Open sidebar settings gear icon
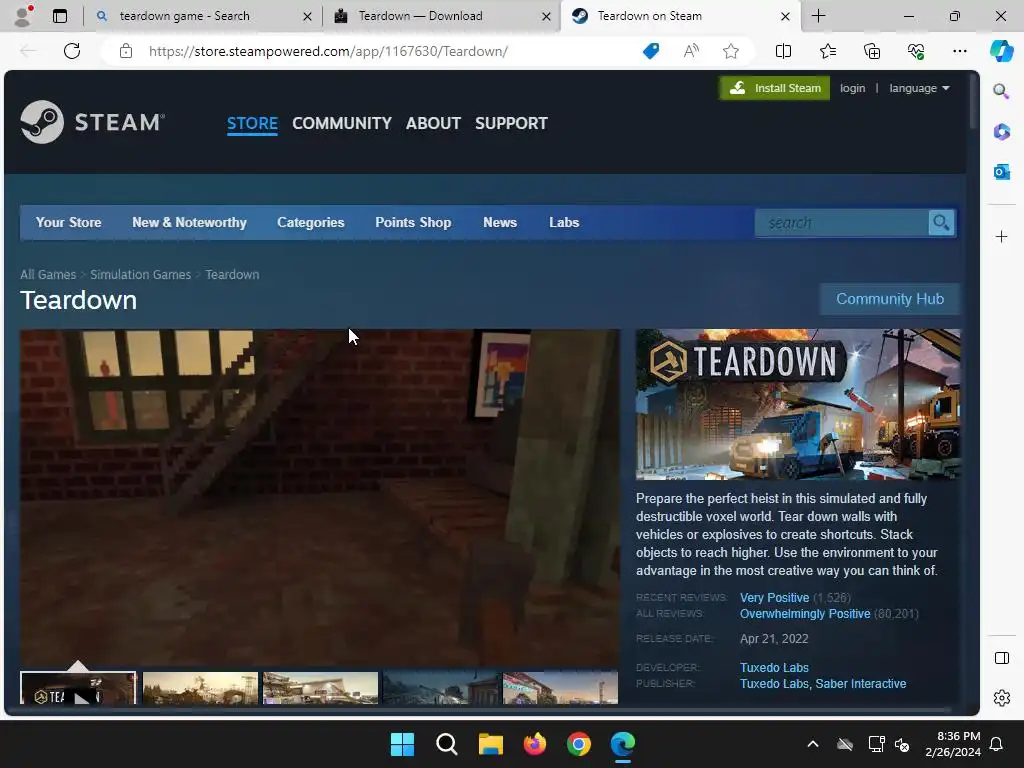This screenshot has width=1024, height=768. tap(1001, 698)
